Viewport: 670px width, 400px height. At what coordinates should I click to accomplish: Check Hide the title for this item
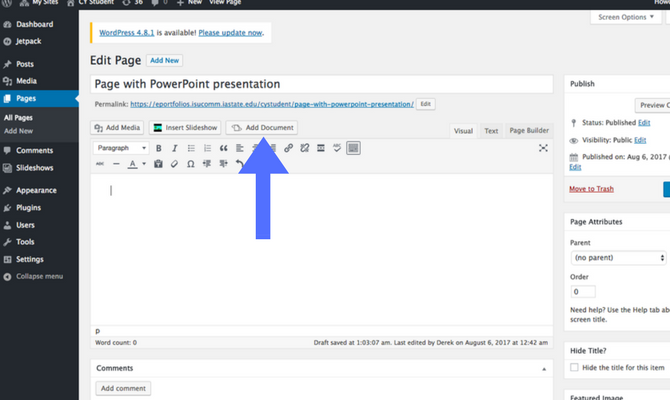click(574, 368)
